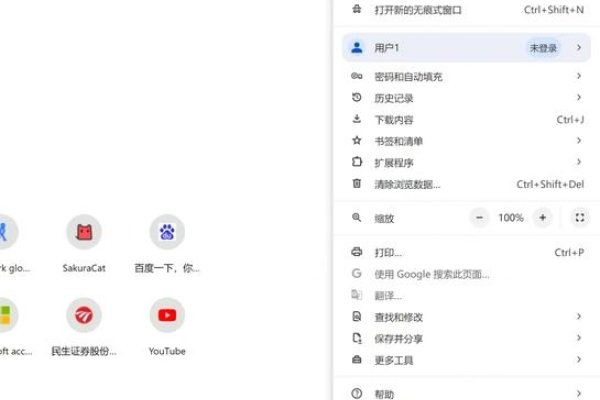Viewport: 600px width, 400px height.
Task: Click the 用户1 profile avatar icon
Action: (357, 48)
